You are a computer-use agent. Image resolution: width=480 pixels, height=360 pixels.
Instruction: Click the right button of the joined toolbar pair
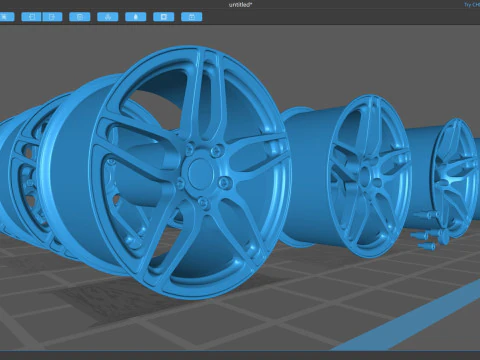tap(52, 17)
